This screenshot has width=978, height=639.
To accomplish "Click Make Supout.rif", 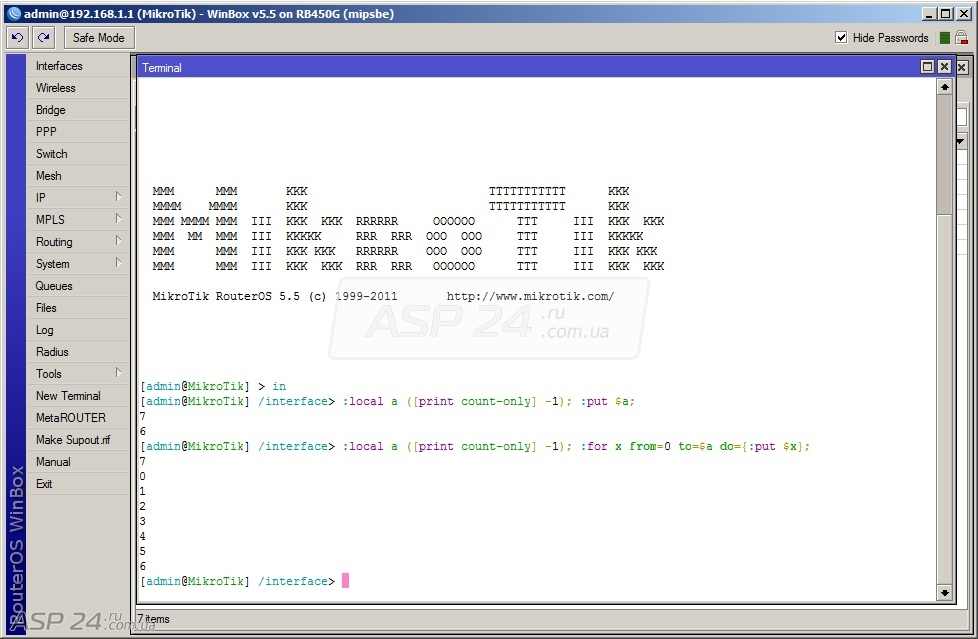I will click(79, 440).
